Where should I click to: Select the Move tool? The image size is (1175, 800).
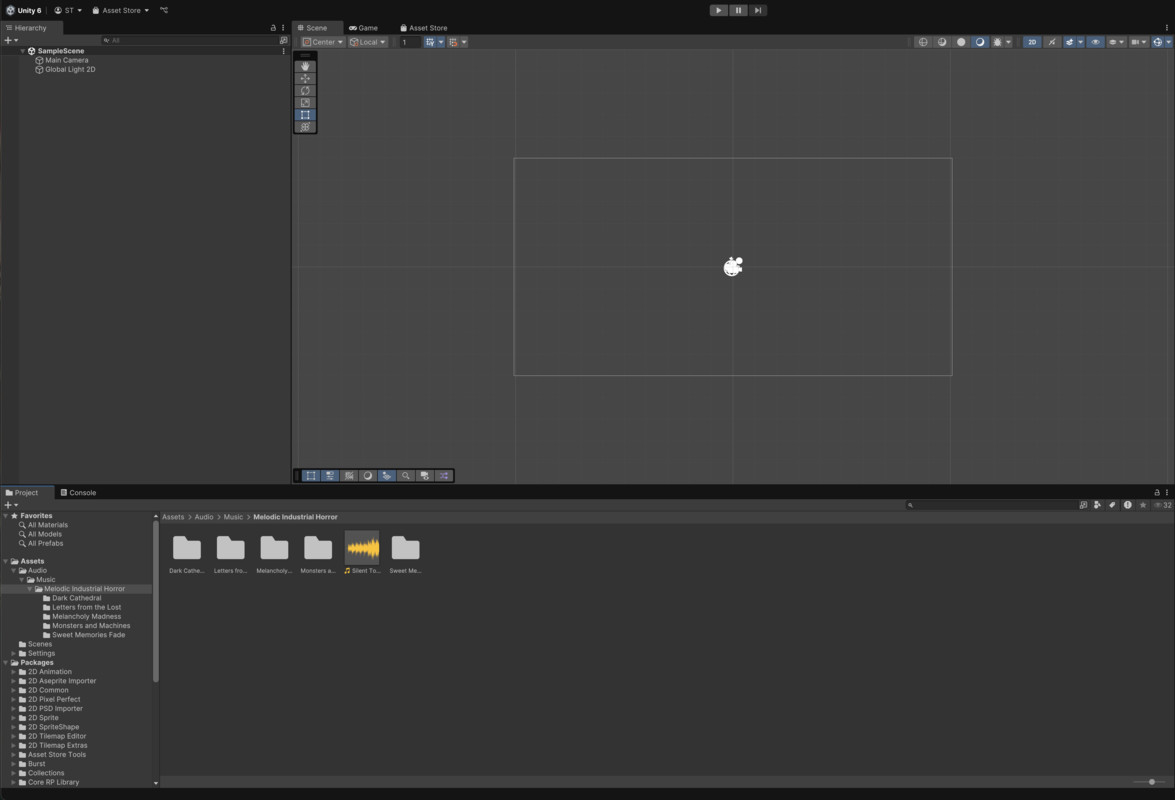pyautogui.click(x=305, y=78)
